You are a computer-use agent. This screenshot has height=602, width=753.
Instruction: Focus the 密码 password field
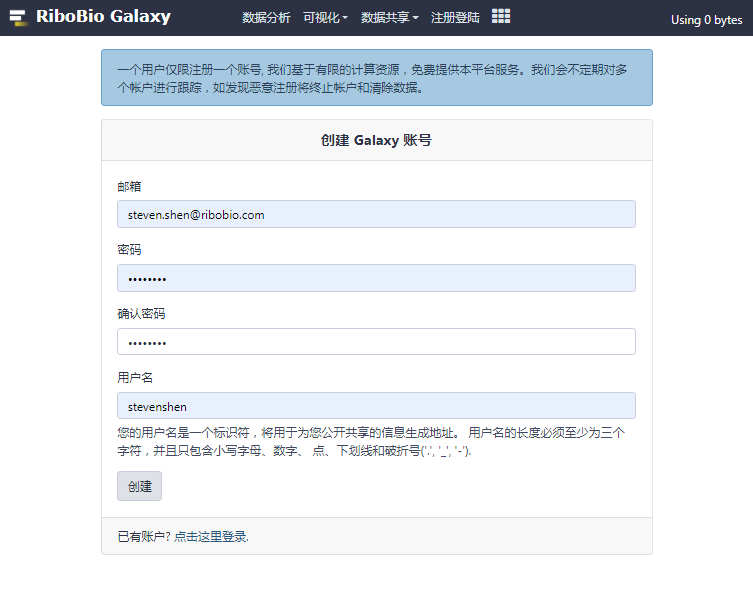tap(376, 278)
